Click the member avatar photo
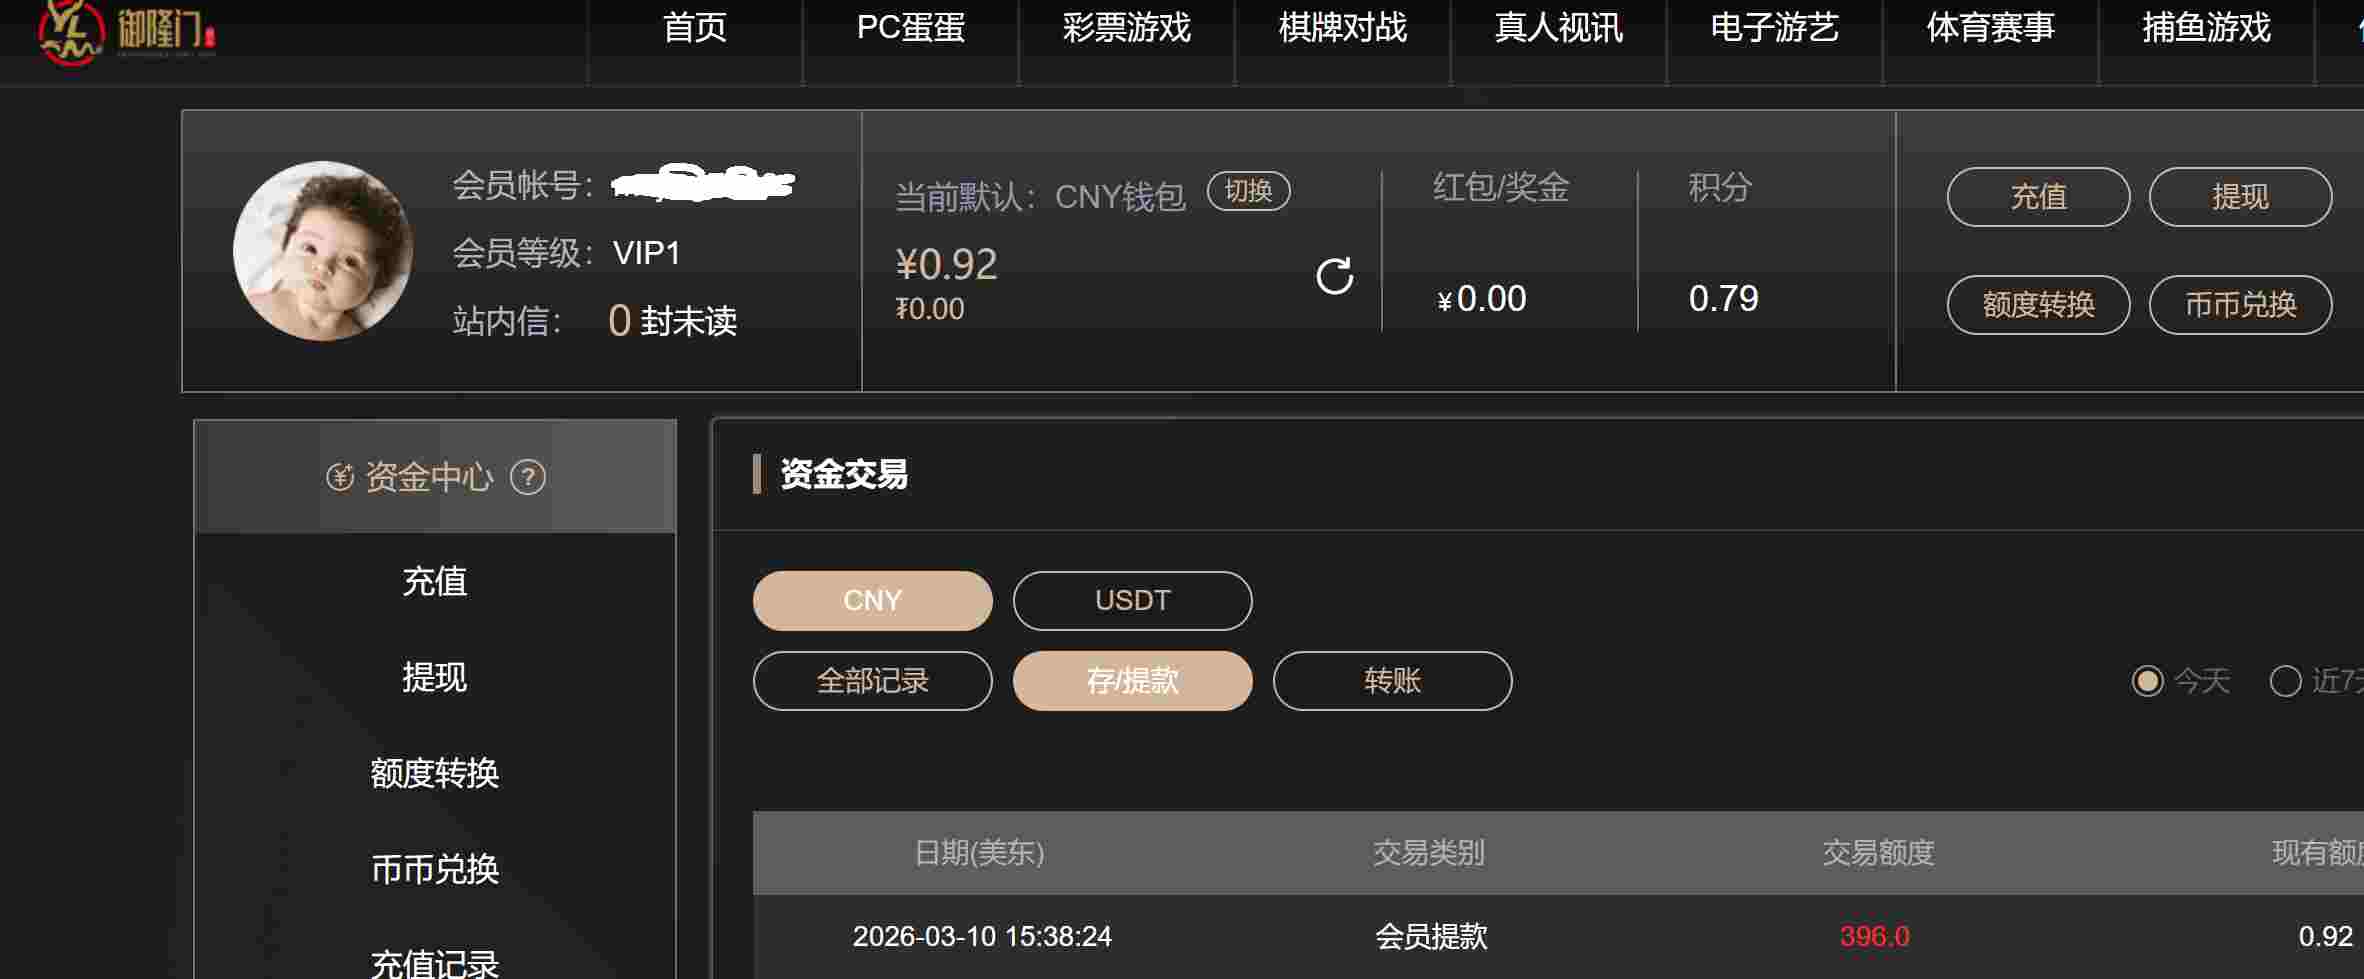The height and width of the screenshot is (979, 2364). coord(322,251)
